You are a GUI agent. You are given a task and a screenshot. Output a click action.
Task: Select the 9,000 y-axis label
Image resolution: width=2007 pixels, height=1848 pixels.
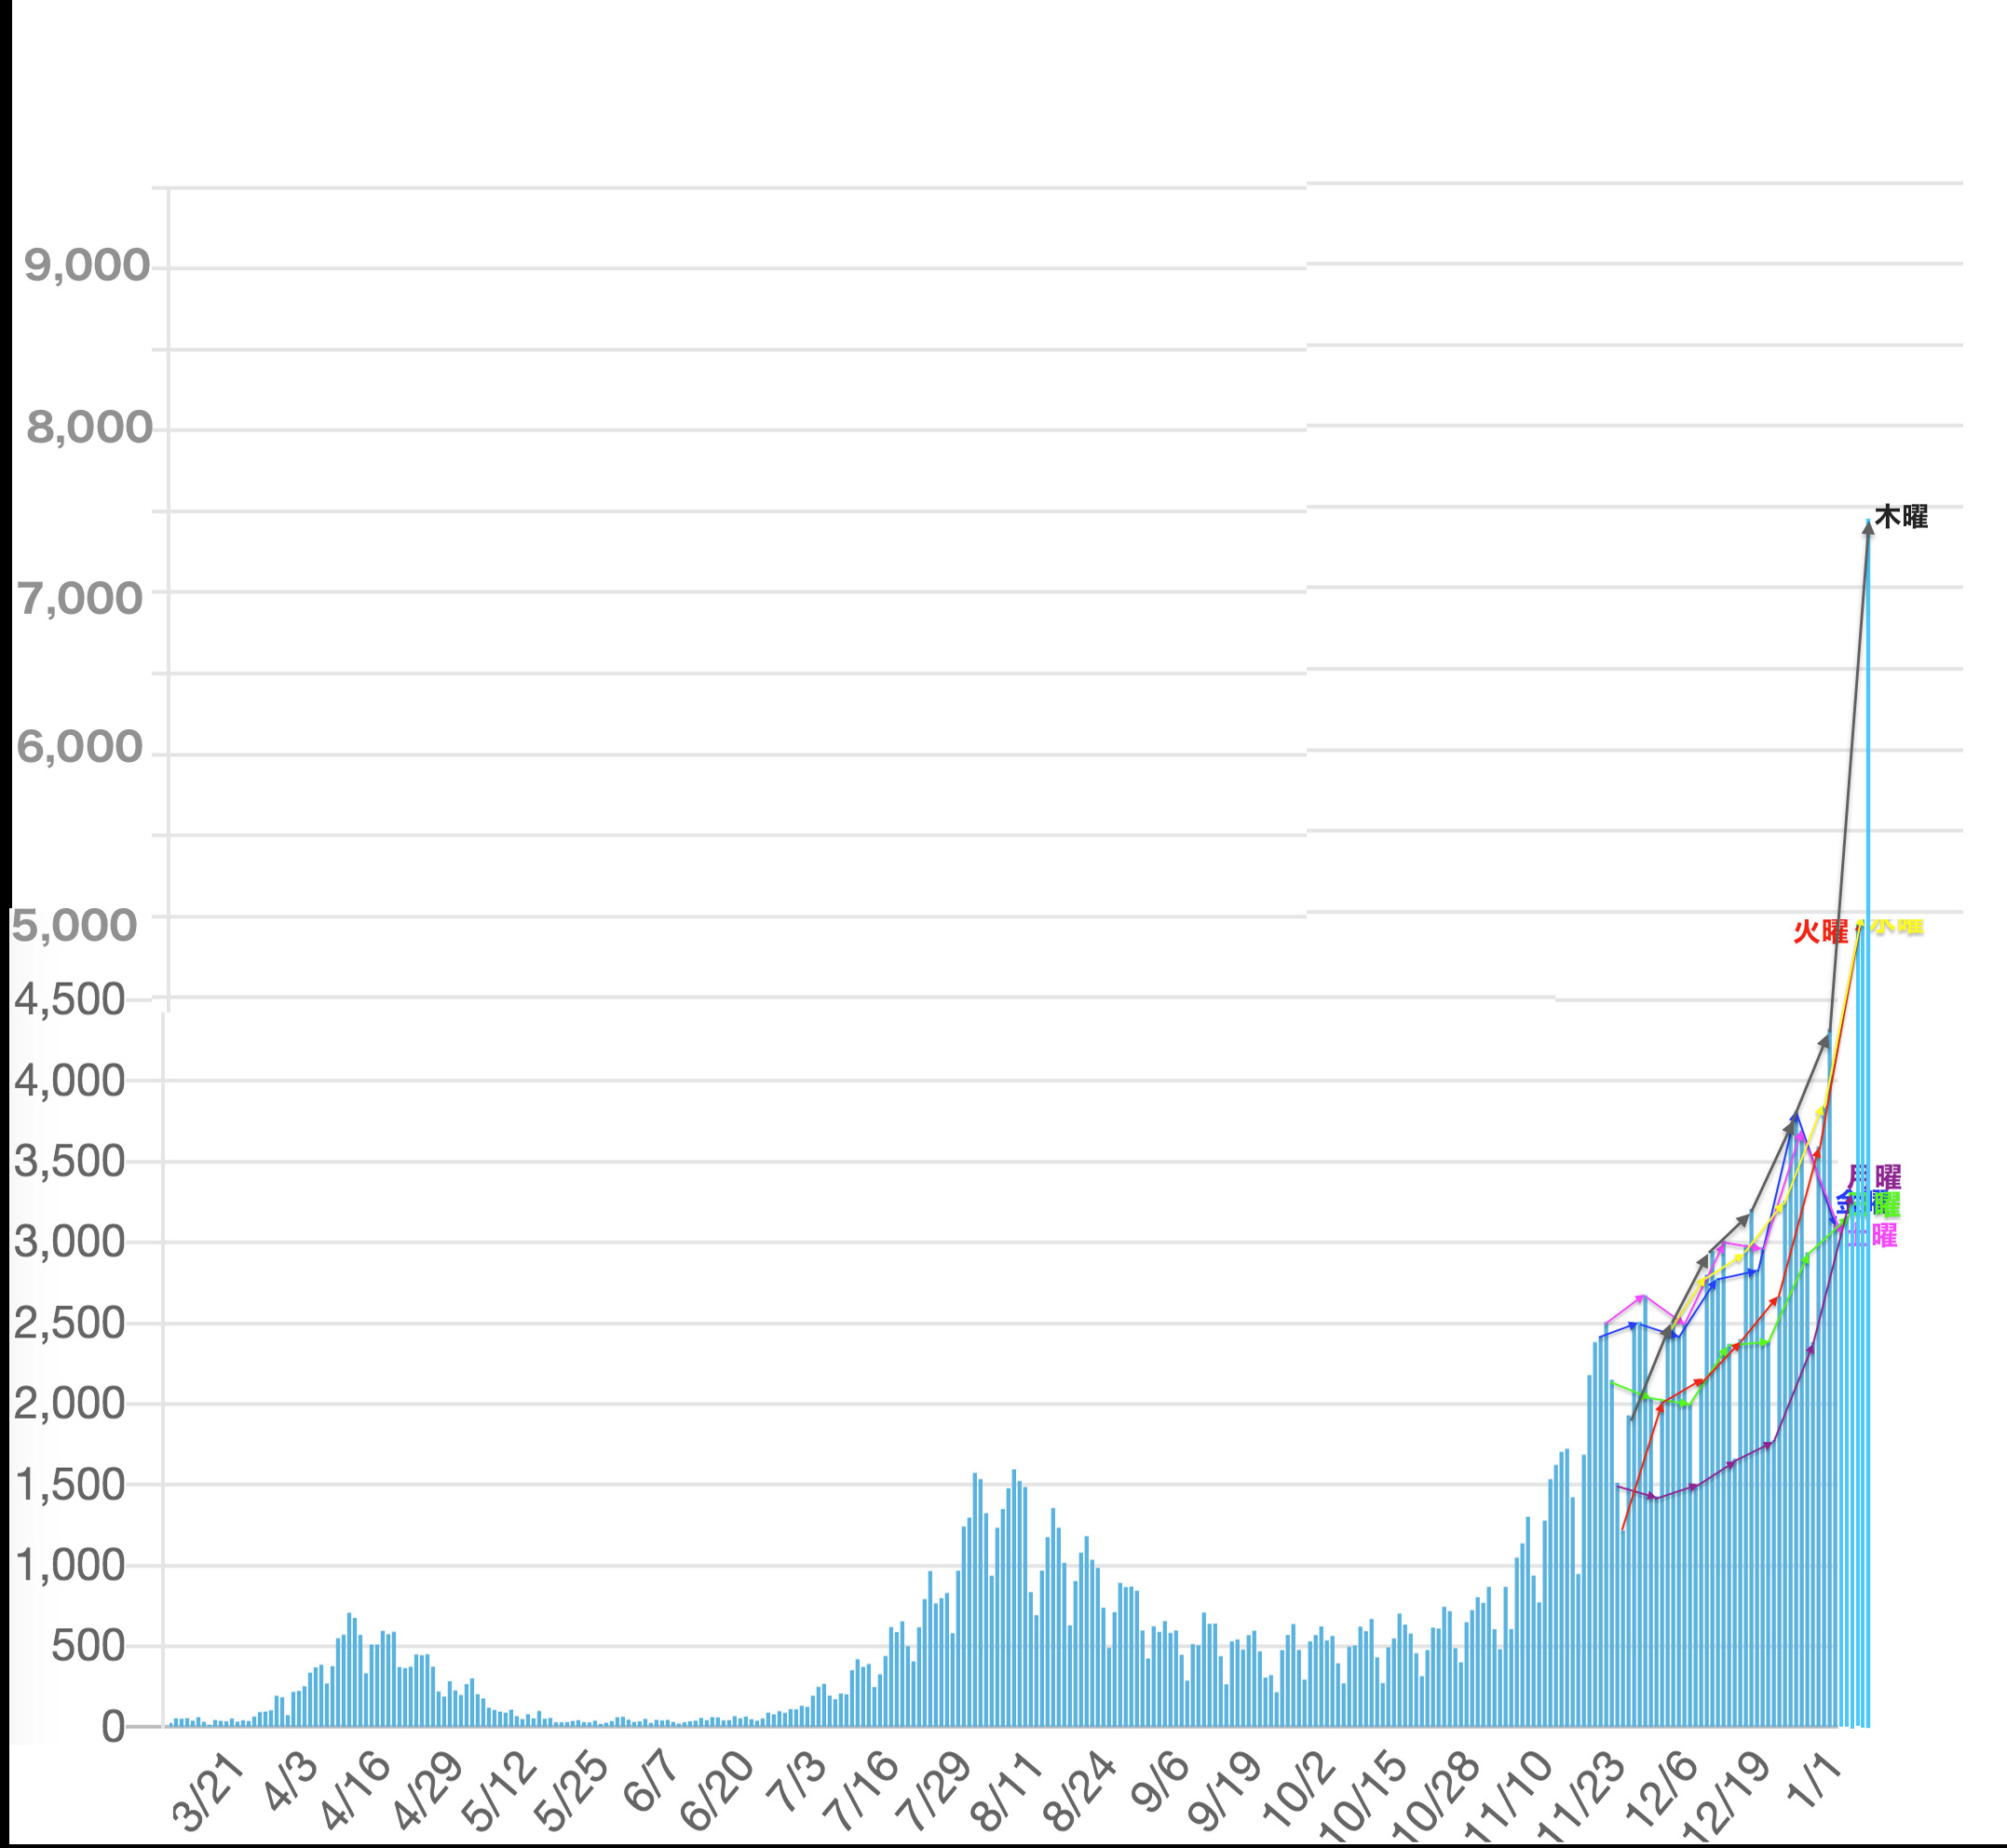pos(87,266)
